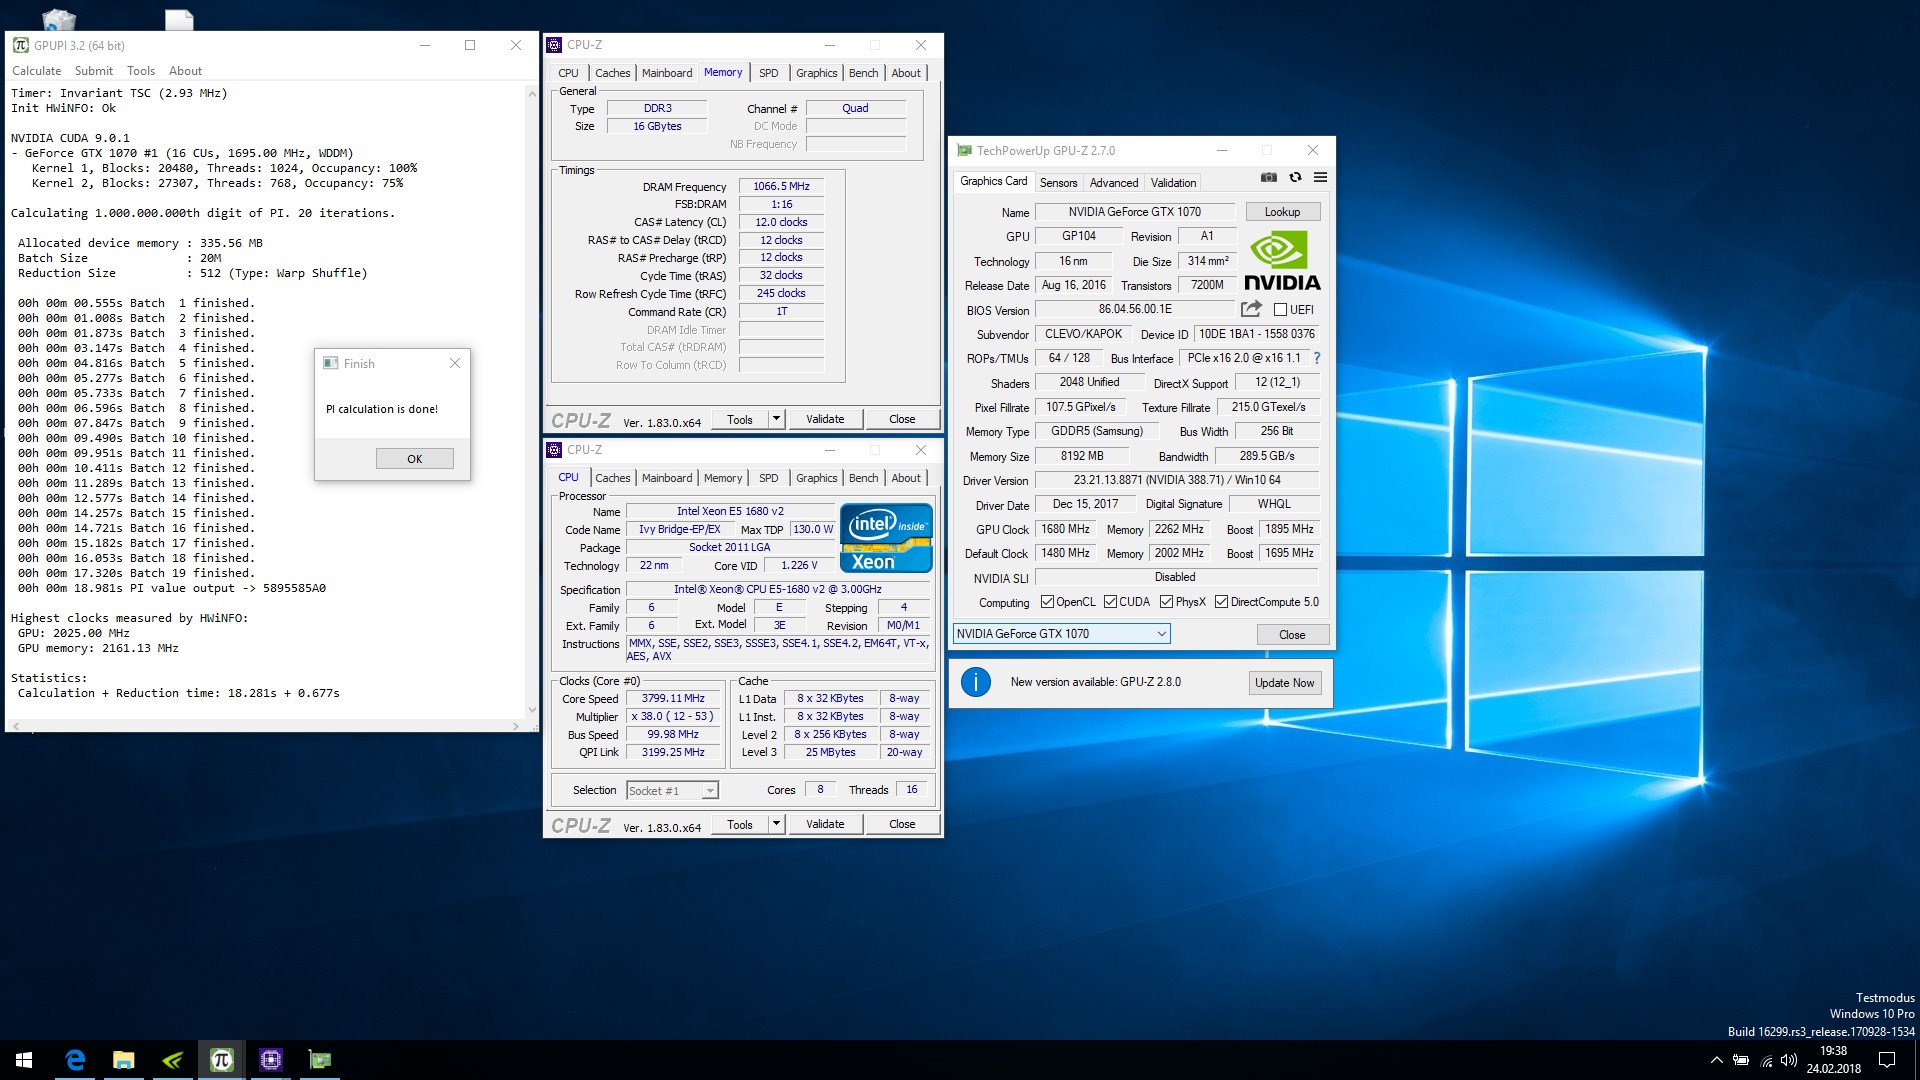This screenshot has height=1080, width=1920.
Task: Expand Tools dropdown arrow in CPU tab CPU-Z window
Action: tap(776, 824)
